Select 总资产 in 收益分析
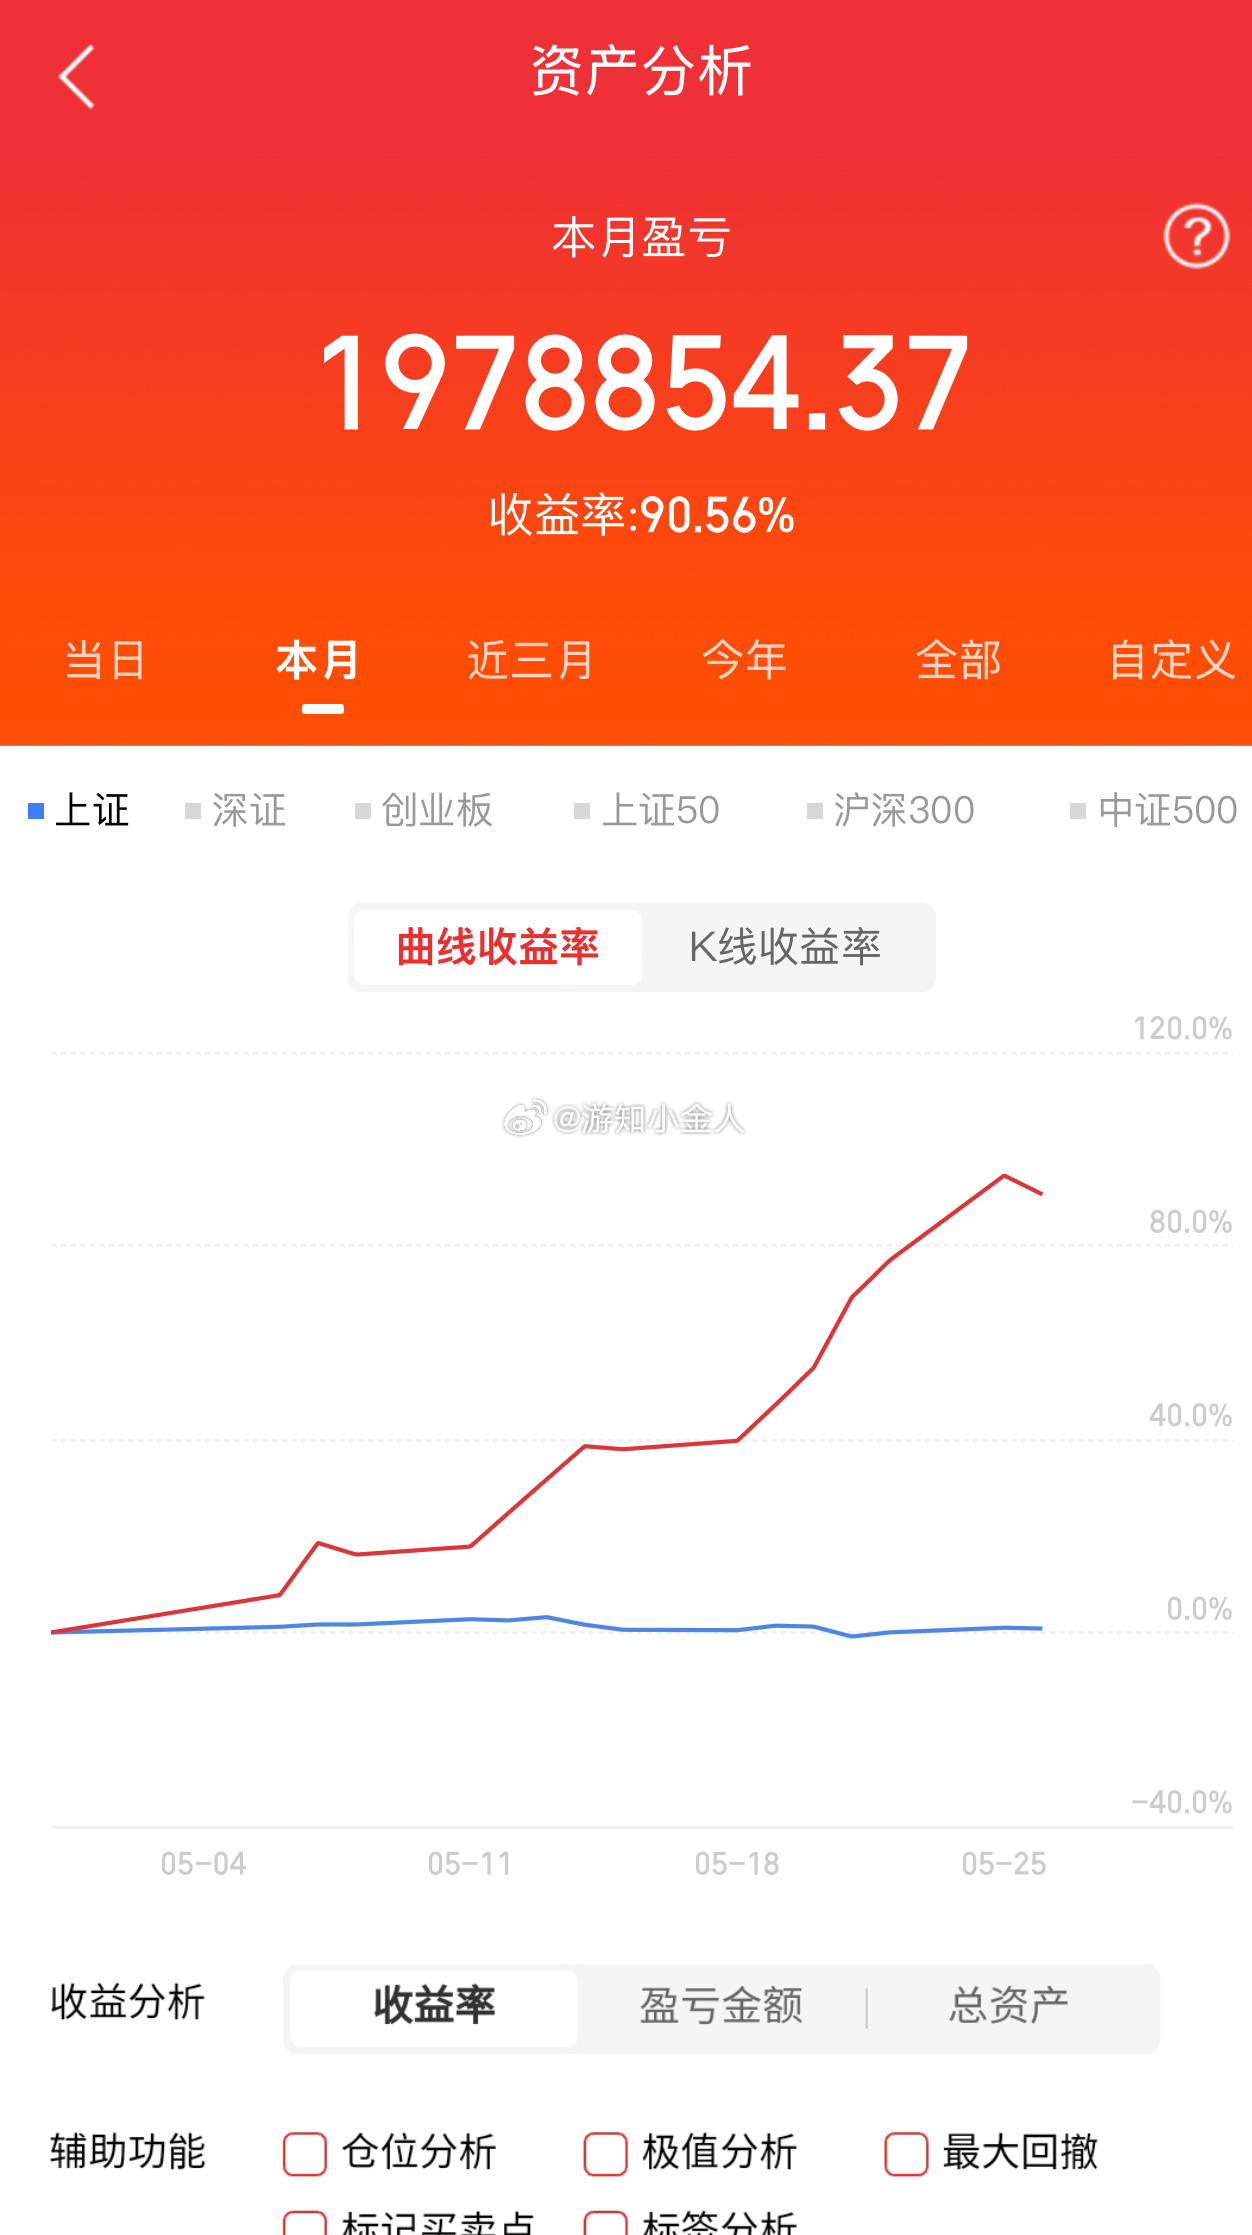Image resolution: width=1252 pixels, height=2235 pixels. pos(1009,2006)
